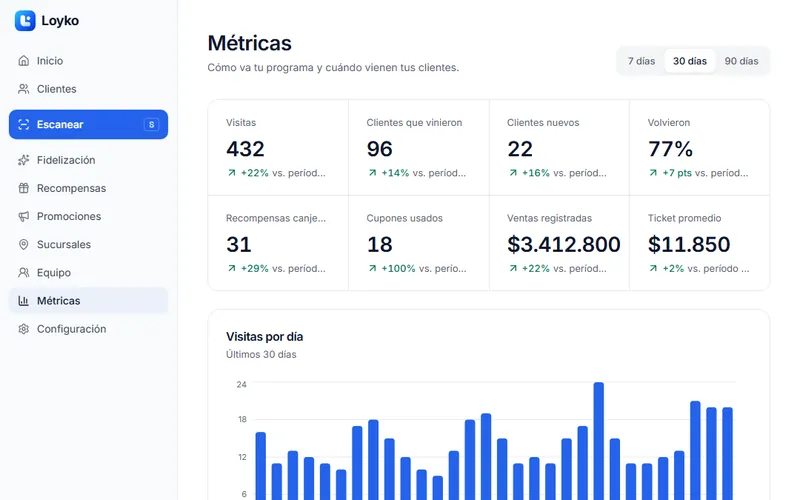800x500 pixels.
Task: Click the Métricas page heading
Action: (249, 43)
